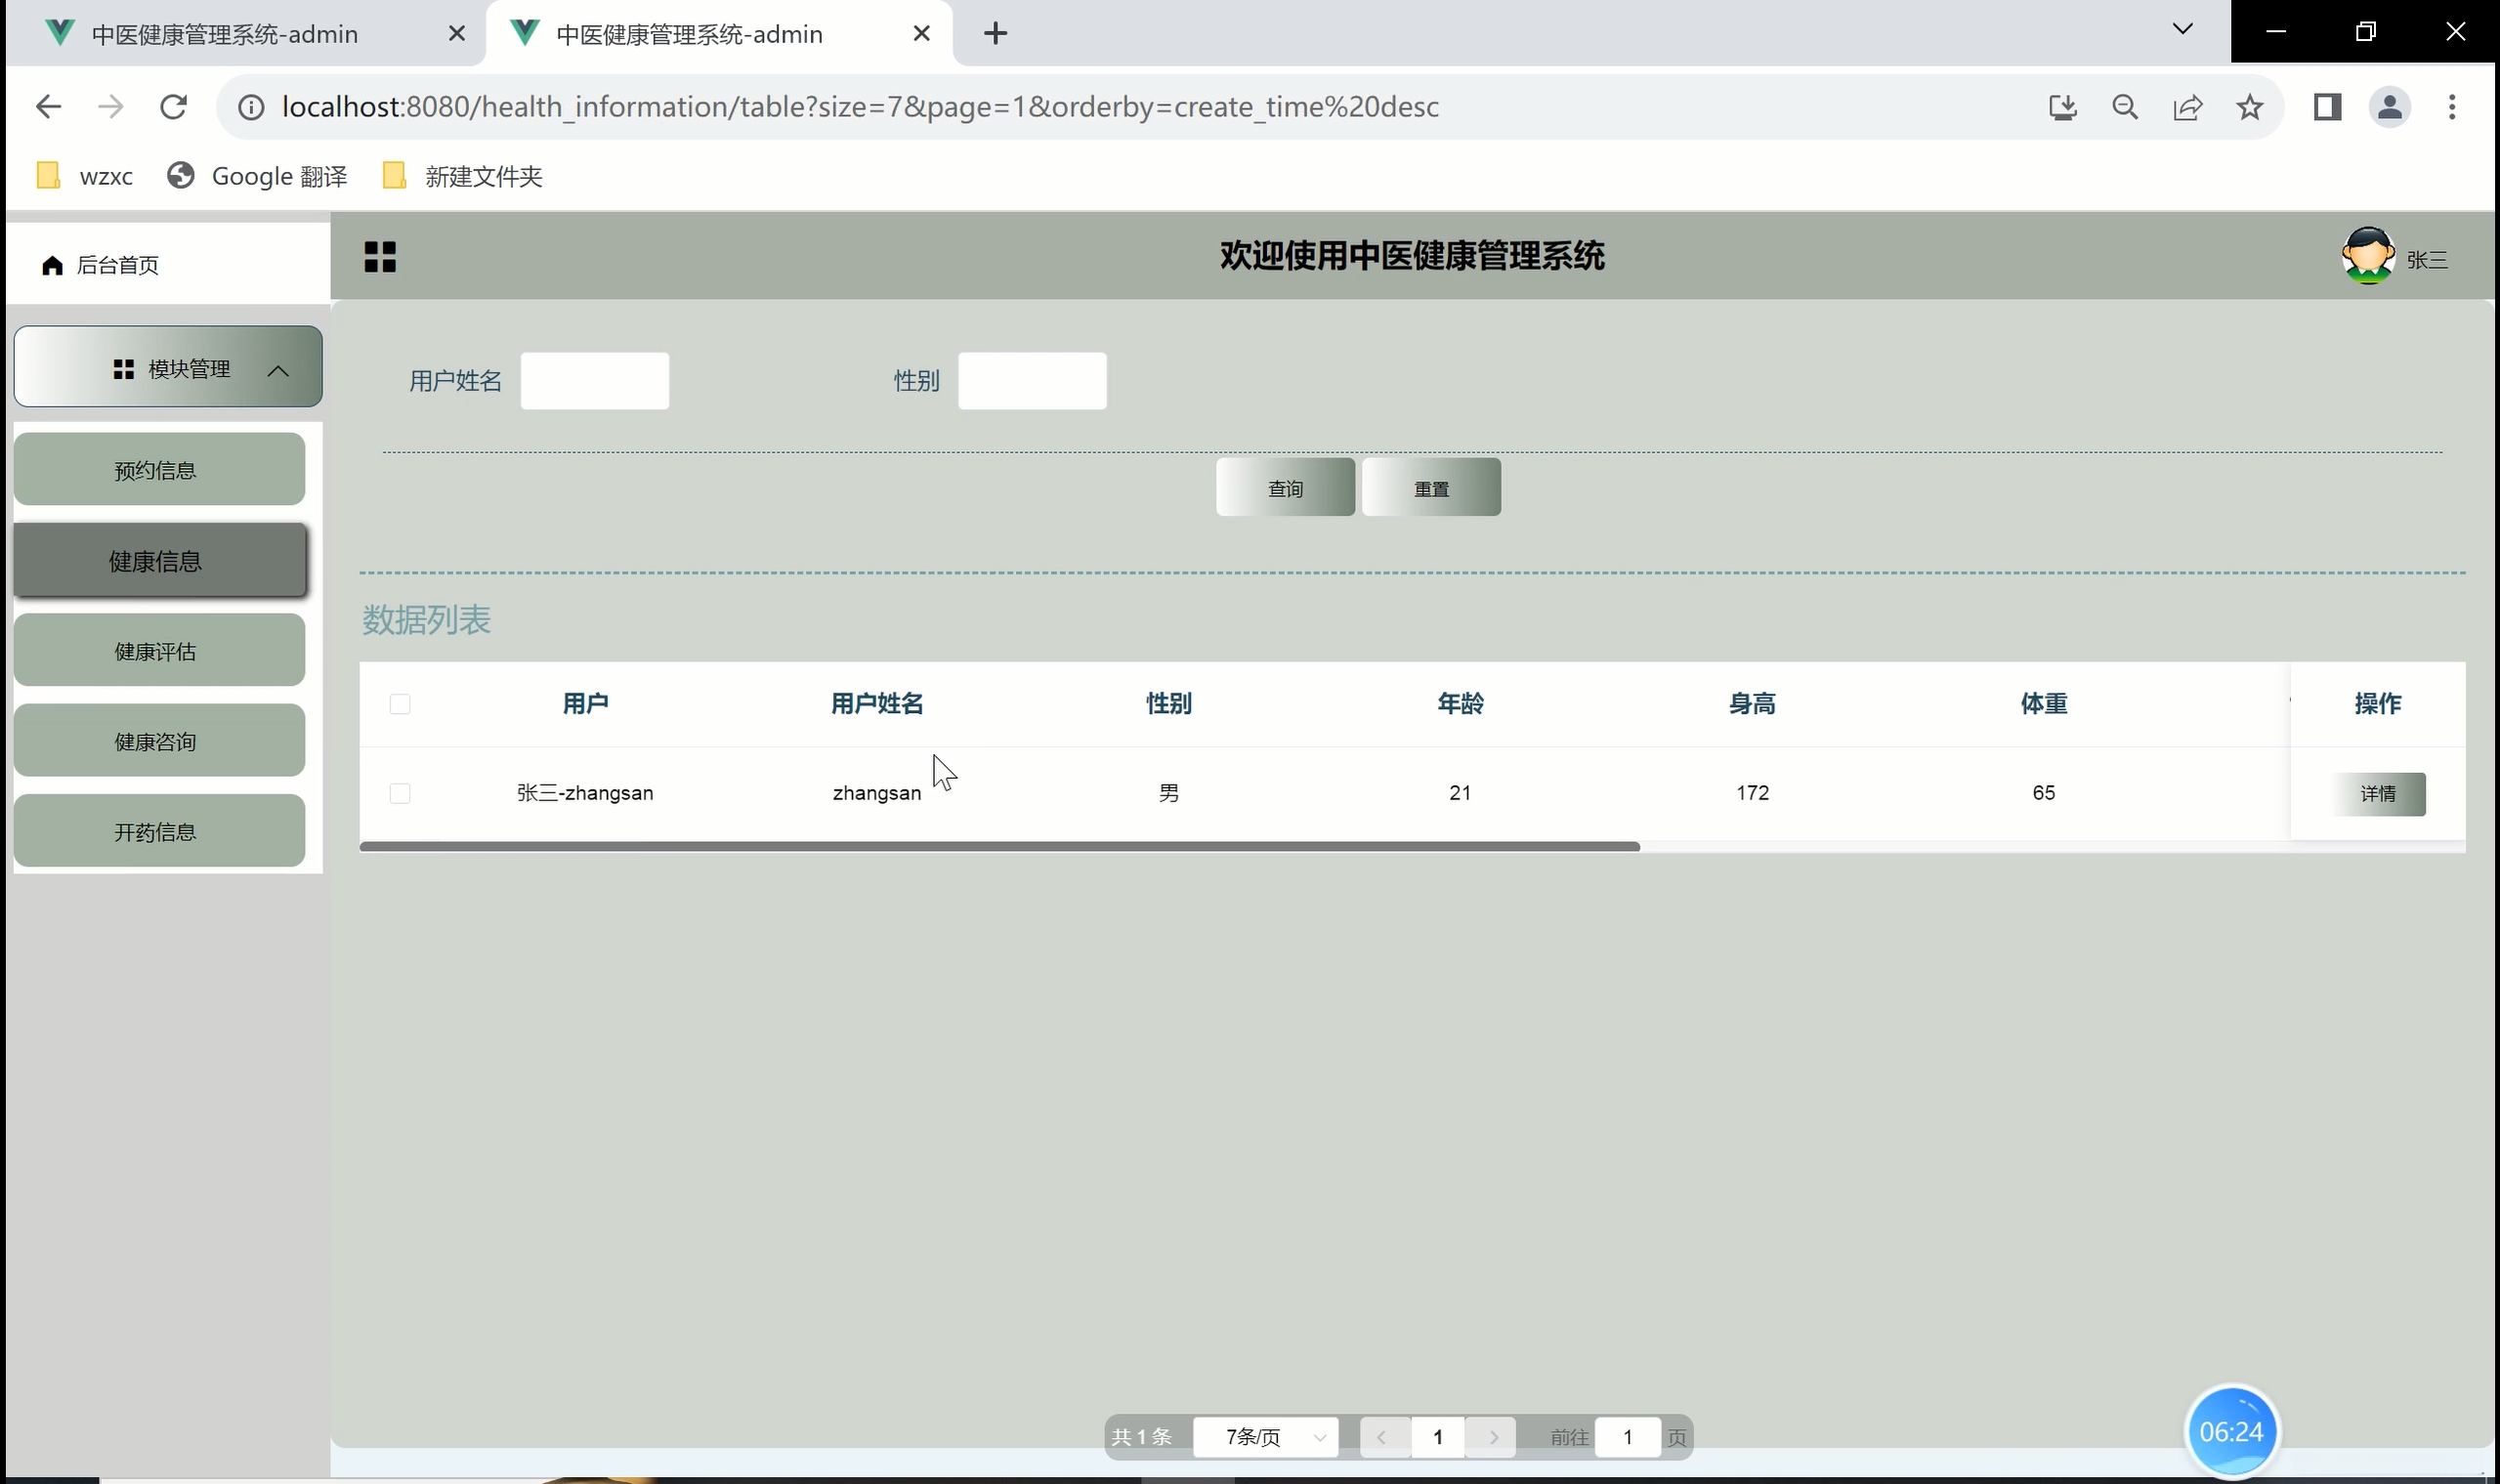The image size is (2500, 1484).
Task: Reload the page with refresh icon
Action: pos(174,107)
